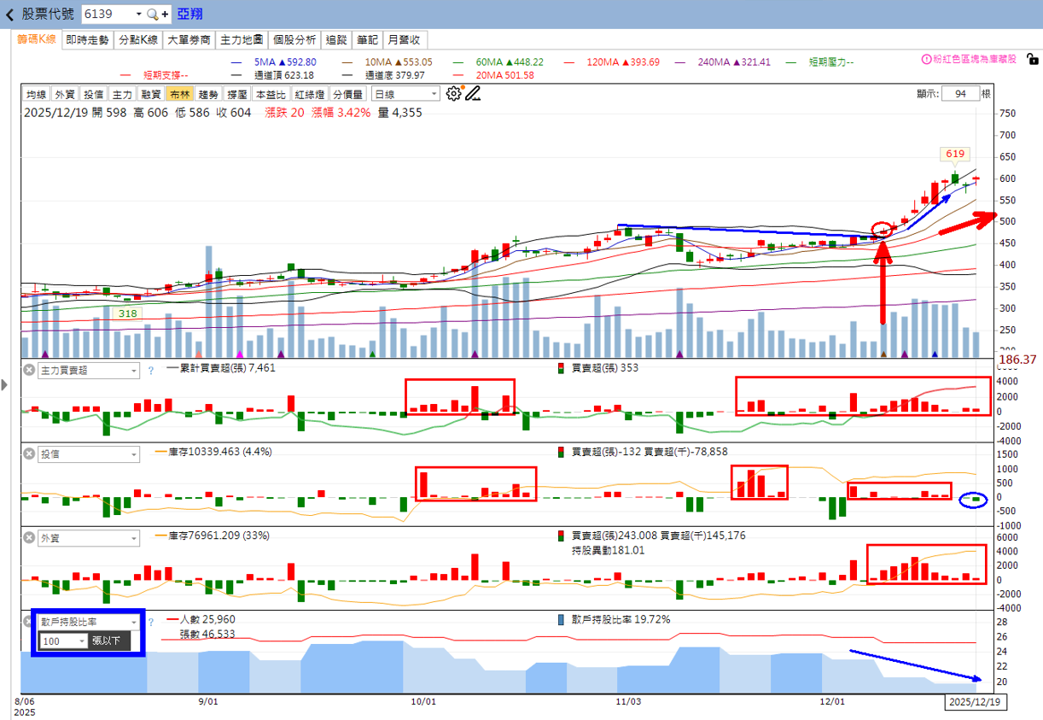Expand the left side panel arrow
The image size is (1043, 720).
4,384
